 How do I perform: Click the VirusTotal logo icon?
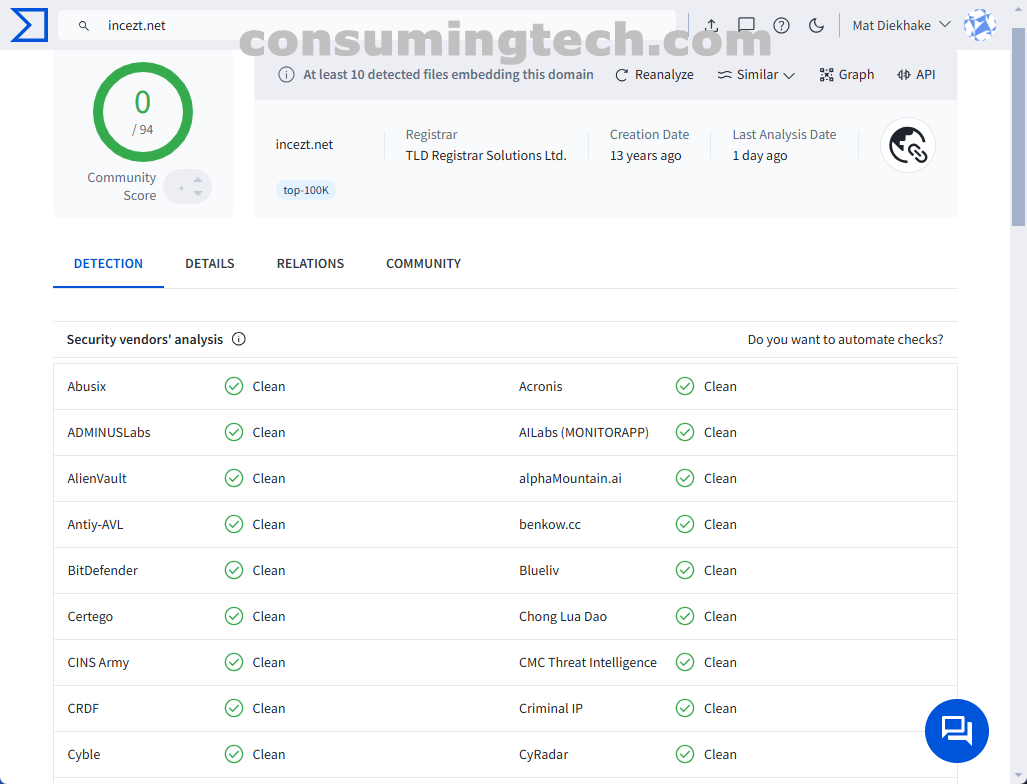tap(28, 25)
